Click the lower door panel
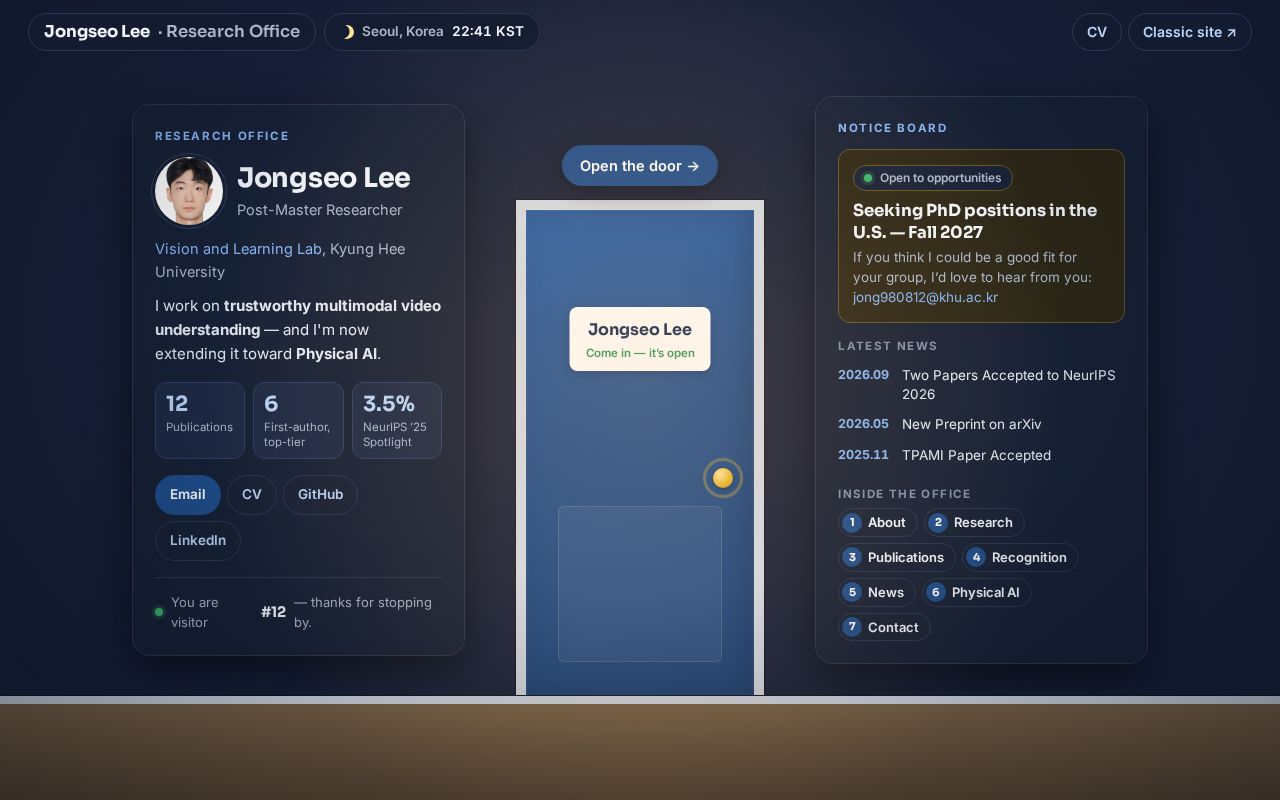Image resolution: width=1280 pixels, height=800 pixels. [x=640, y=584]
